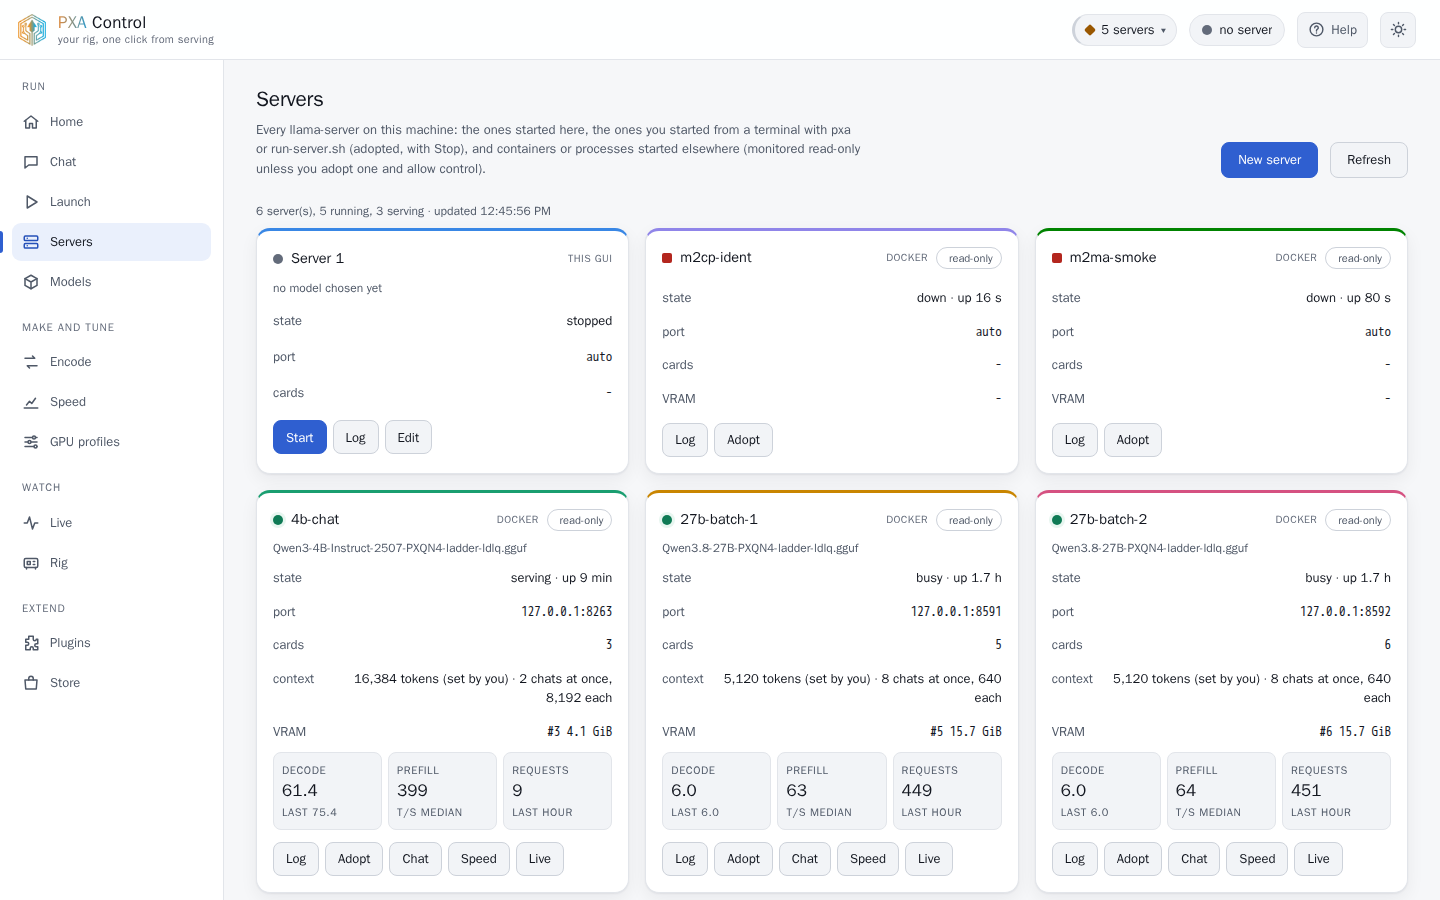Click m2cp-ident red status square
Image resolution: width=1440 pixels, height=900 pixels.
click(x=667, y=258)
